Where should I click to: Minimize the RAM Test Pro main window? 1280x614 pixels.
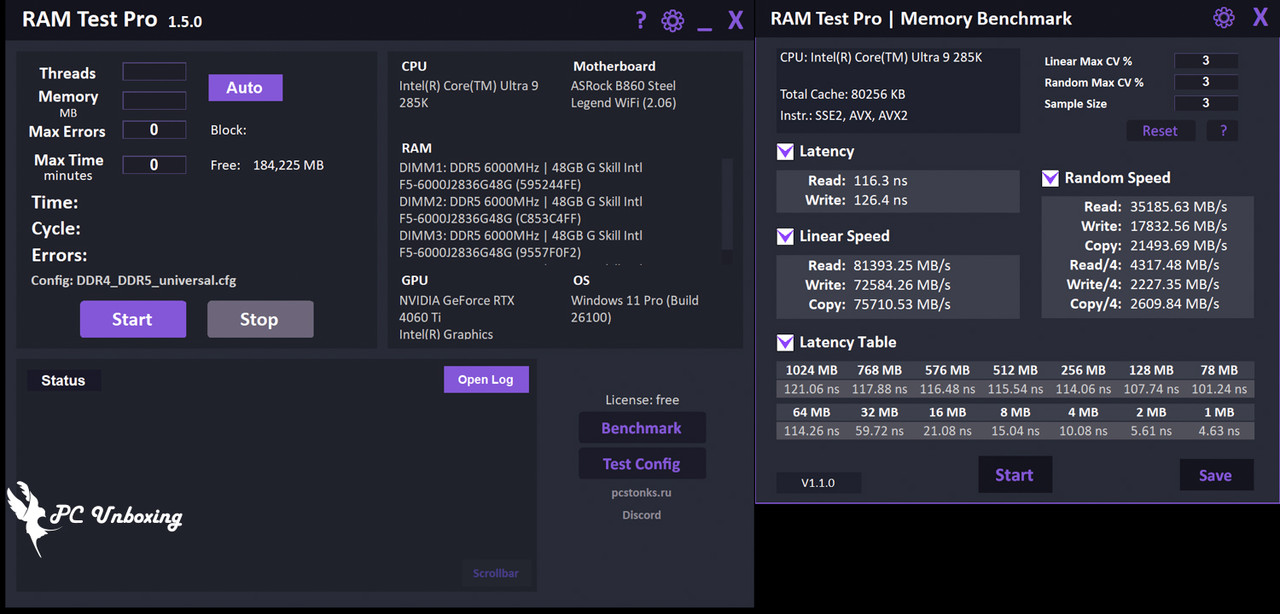click(705, 28)
